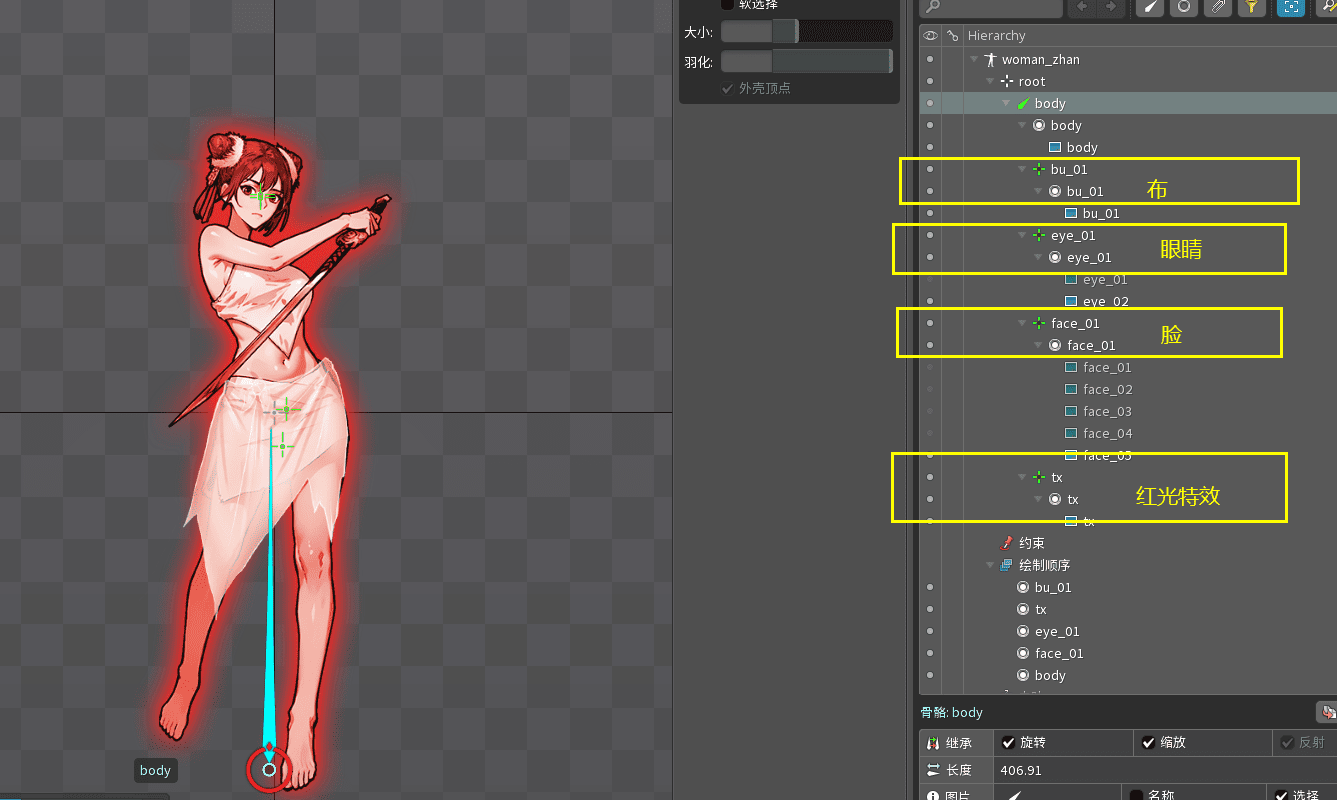1337x800 pixels.
Task: Select the eye_02 attachment in the tree
Action: click(1105, 301)
